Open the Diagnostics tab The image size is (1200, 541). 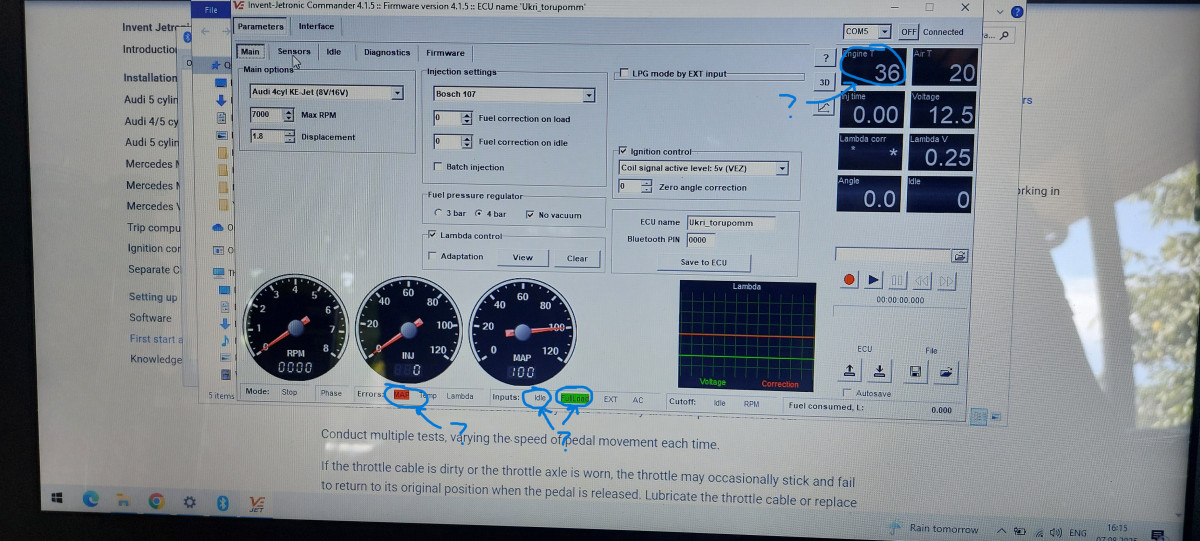[387, 52]
